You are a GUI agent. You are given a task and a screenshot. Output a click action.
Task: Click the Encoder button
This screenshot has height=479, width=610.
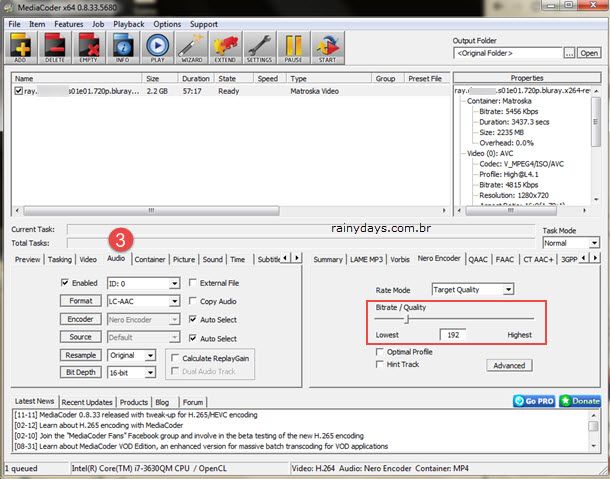[81, 319]
